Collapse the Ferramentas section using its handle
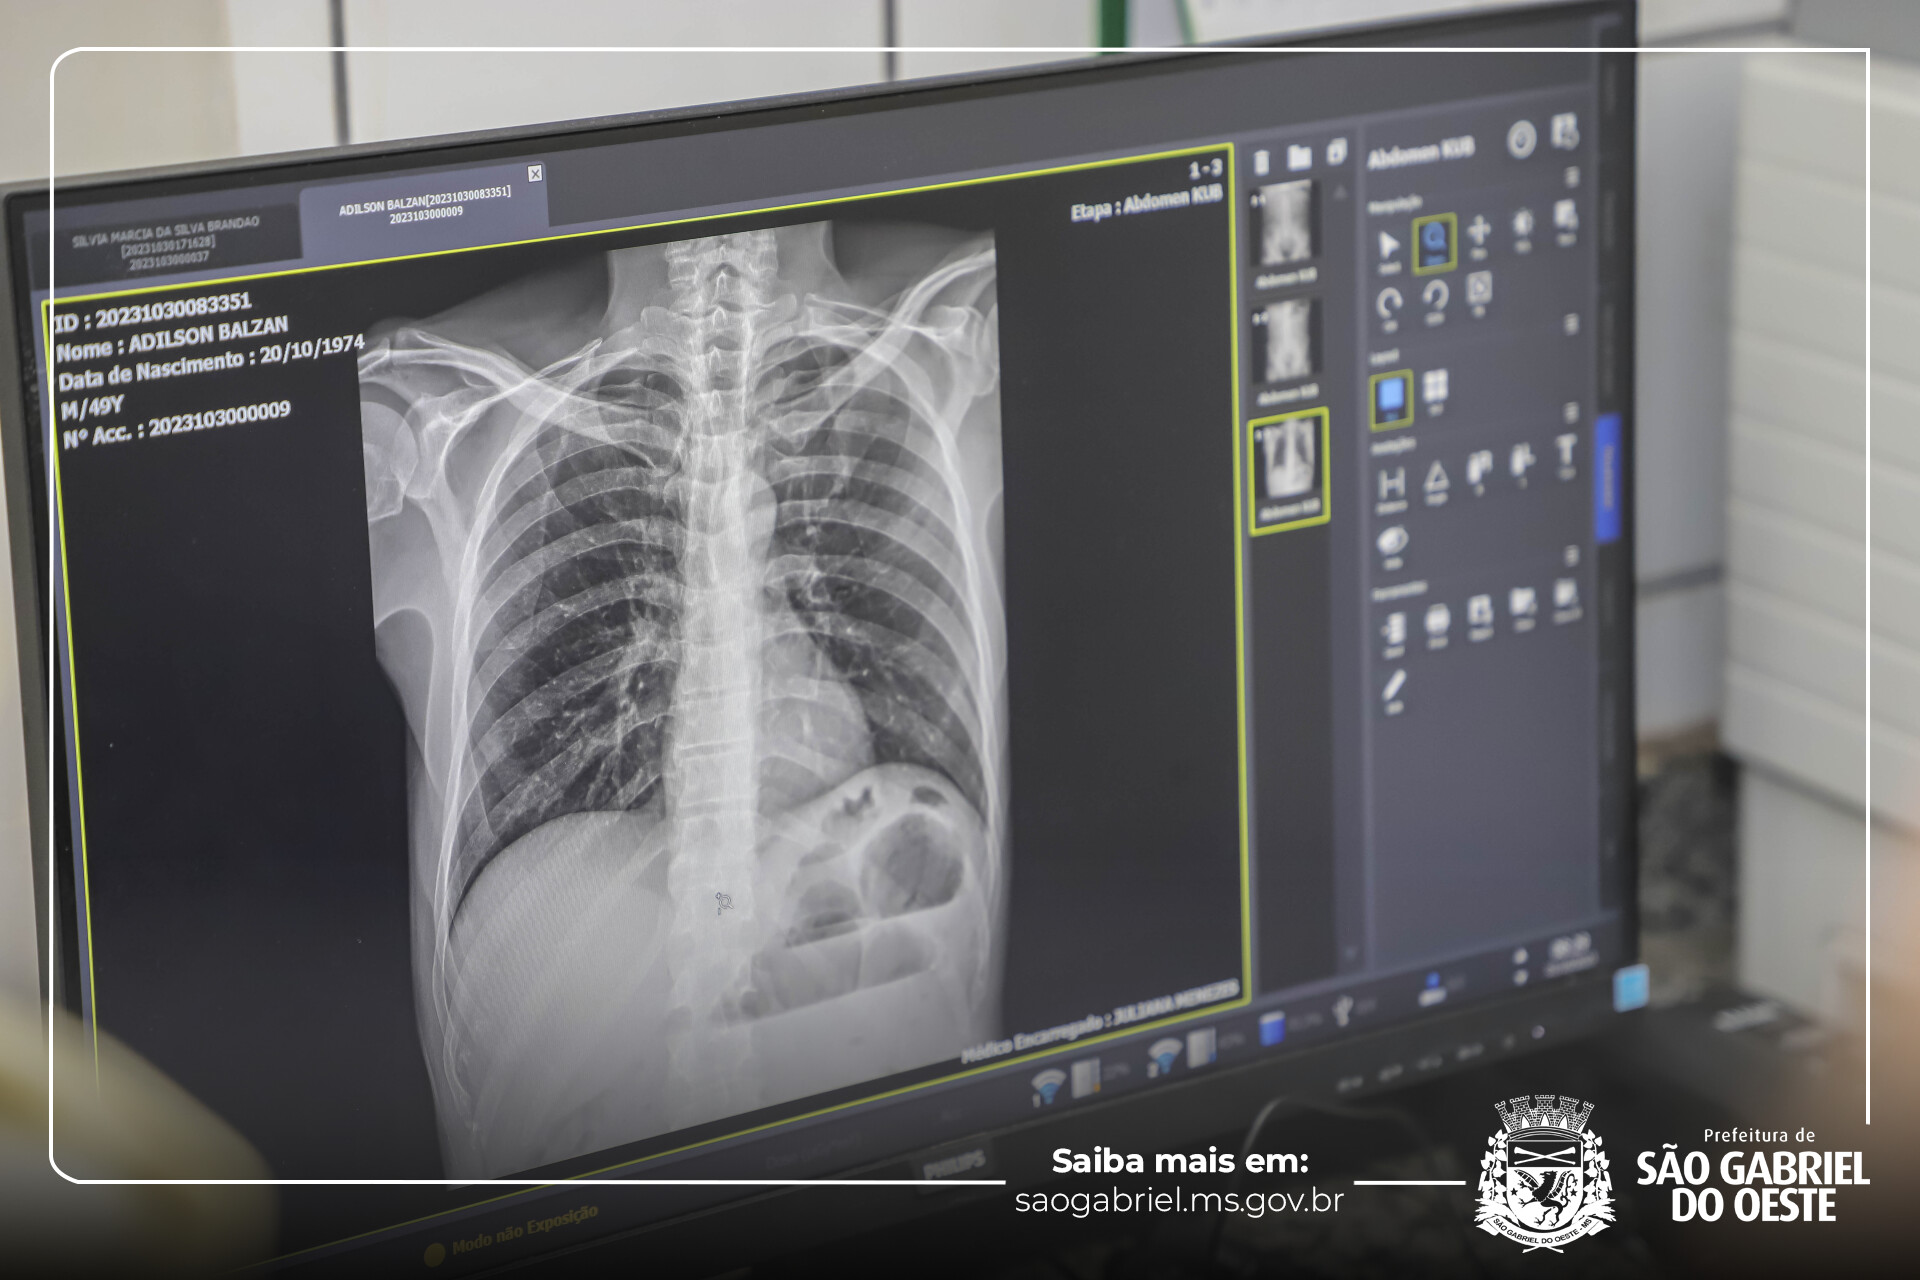 [x=1572, y=556]
